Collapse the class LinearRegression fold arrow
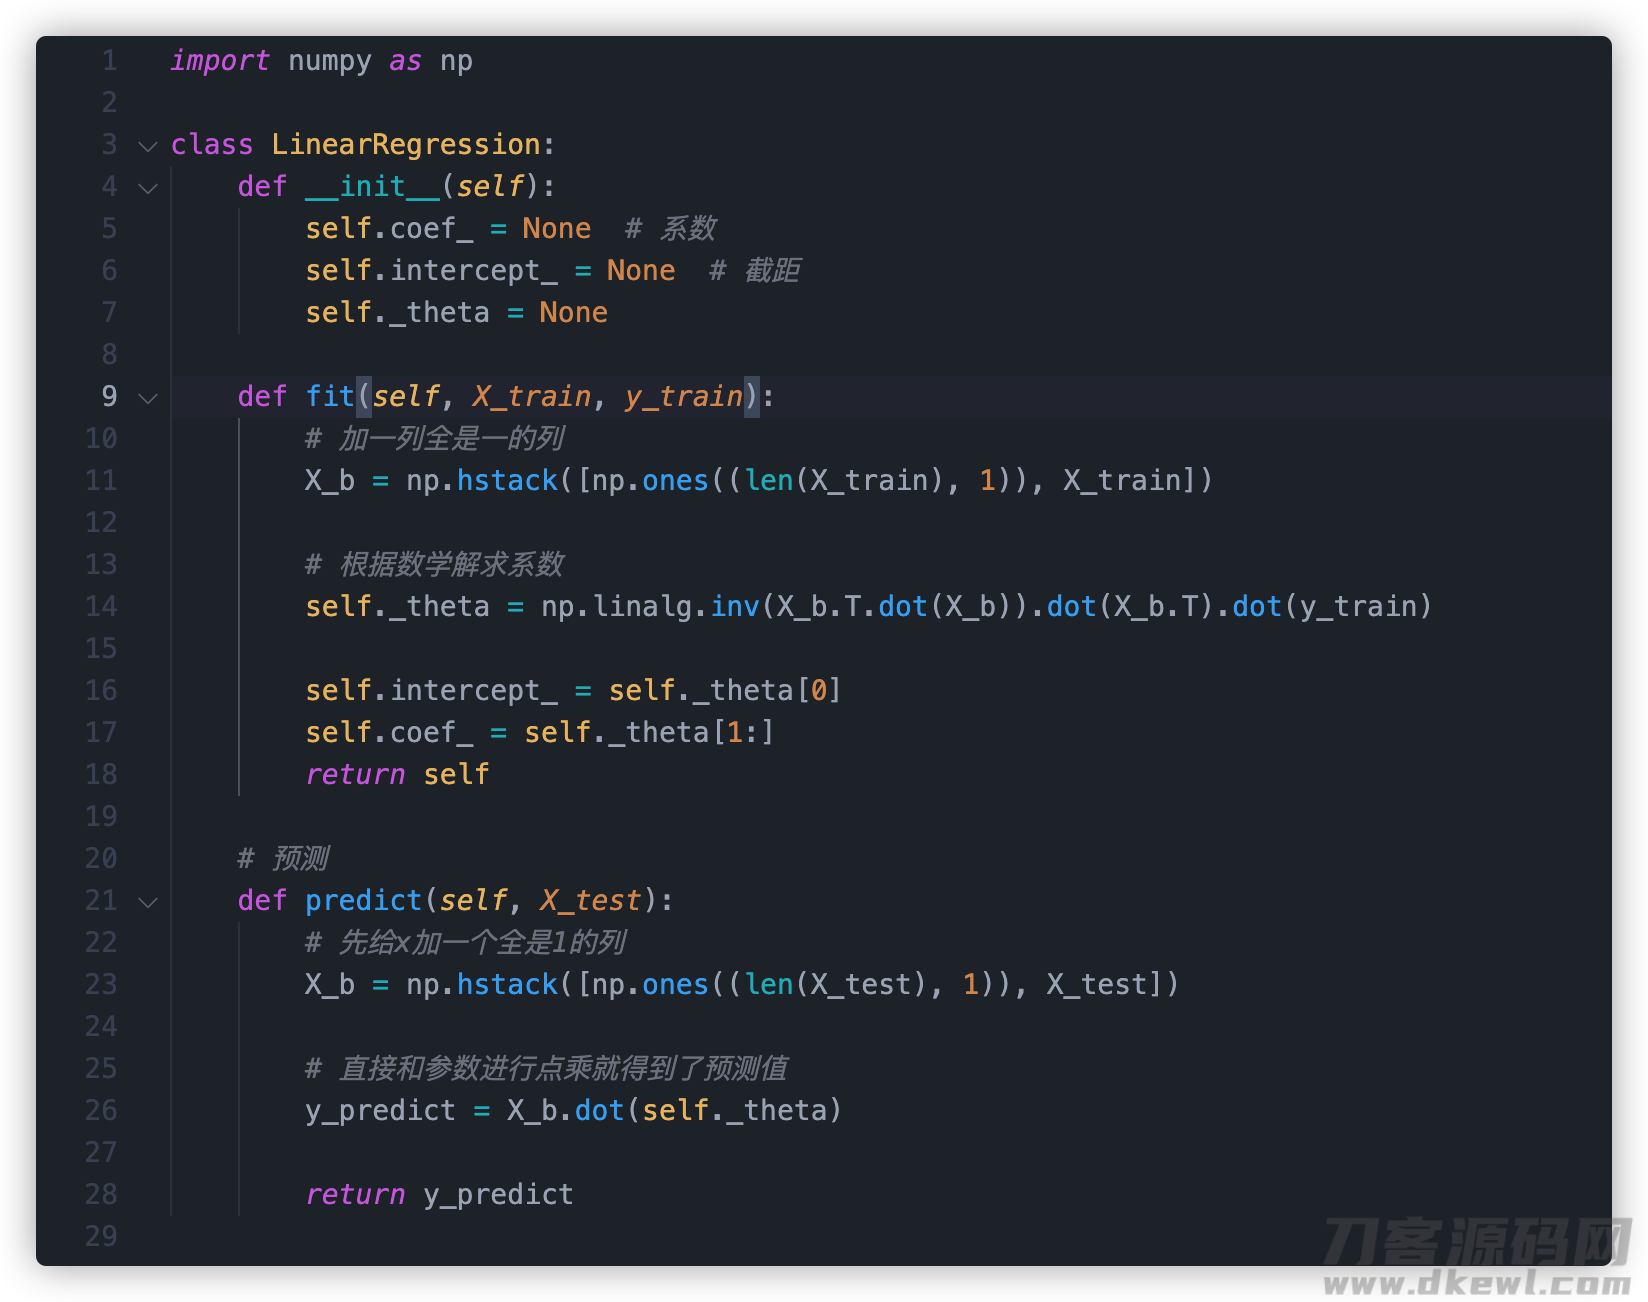Screen dimensions: 1648x1302 pos(148,146)
